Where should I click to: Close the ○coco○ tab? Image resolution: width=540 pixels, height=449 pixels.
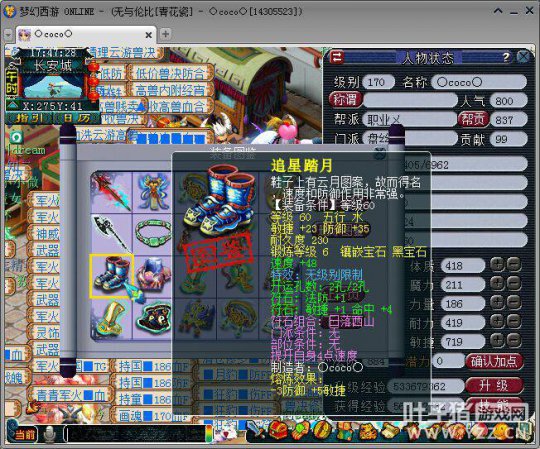(148, 35)
